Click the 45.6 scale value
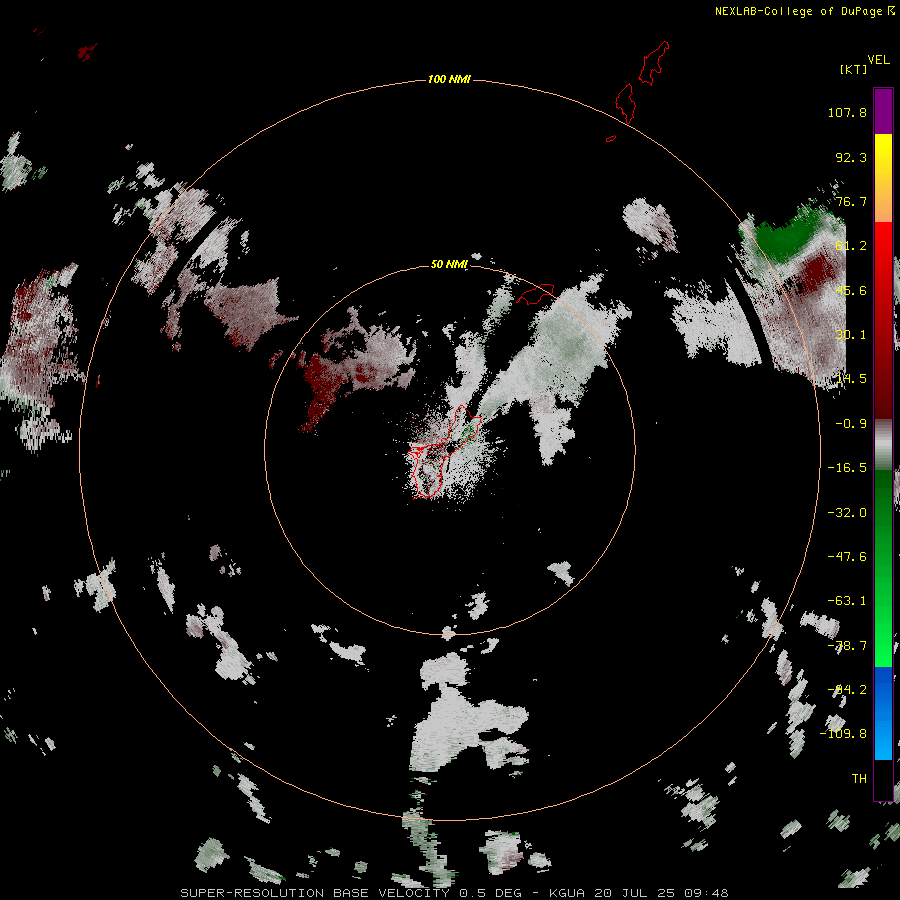900x900 pixels. tap(851, 290)
